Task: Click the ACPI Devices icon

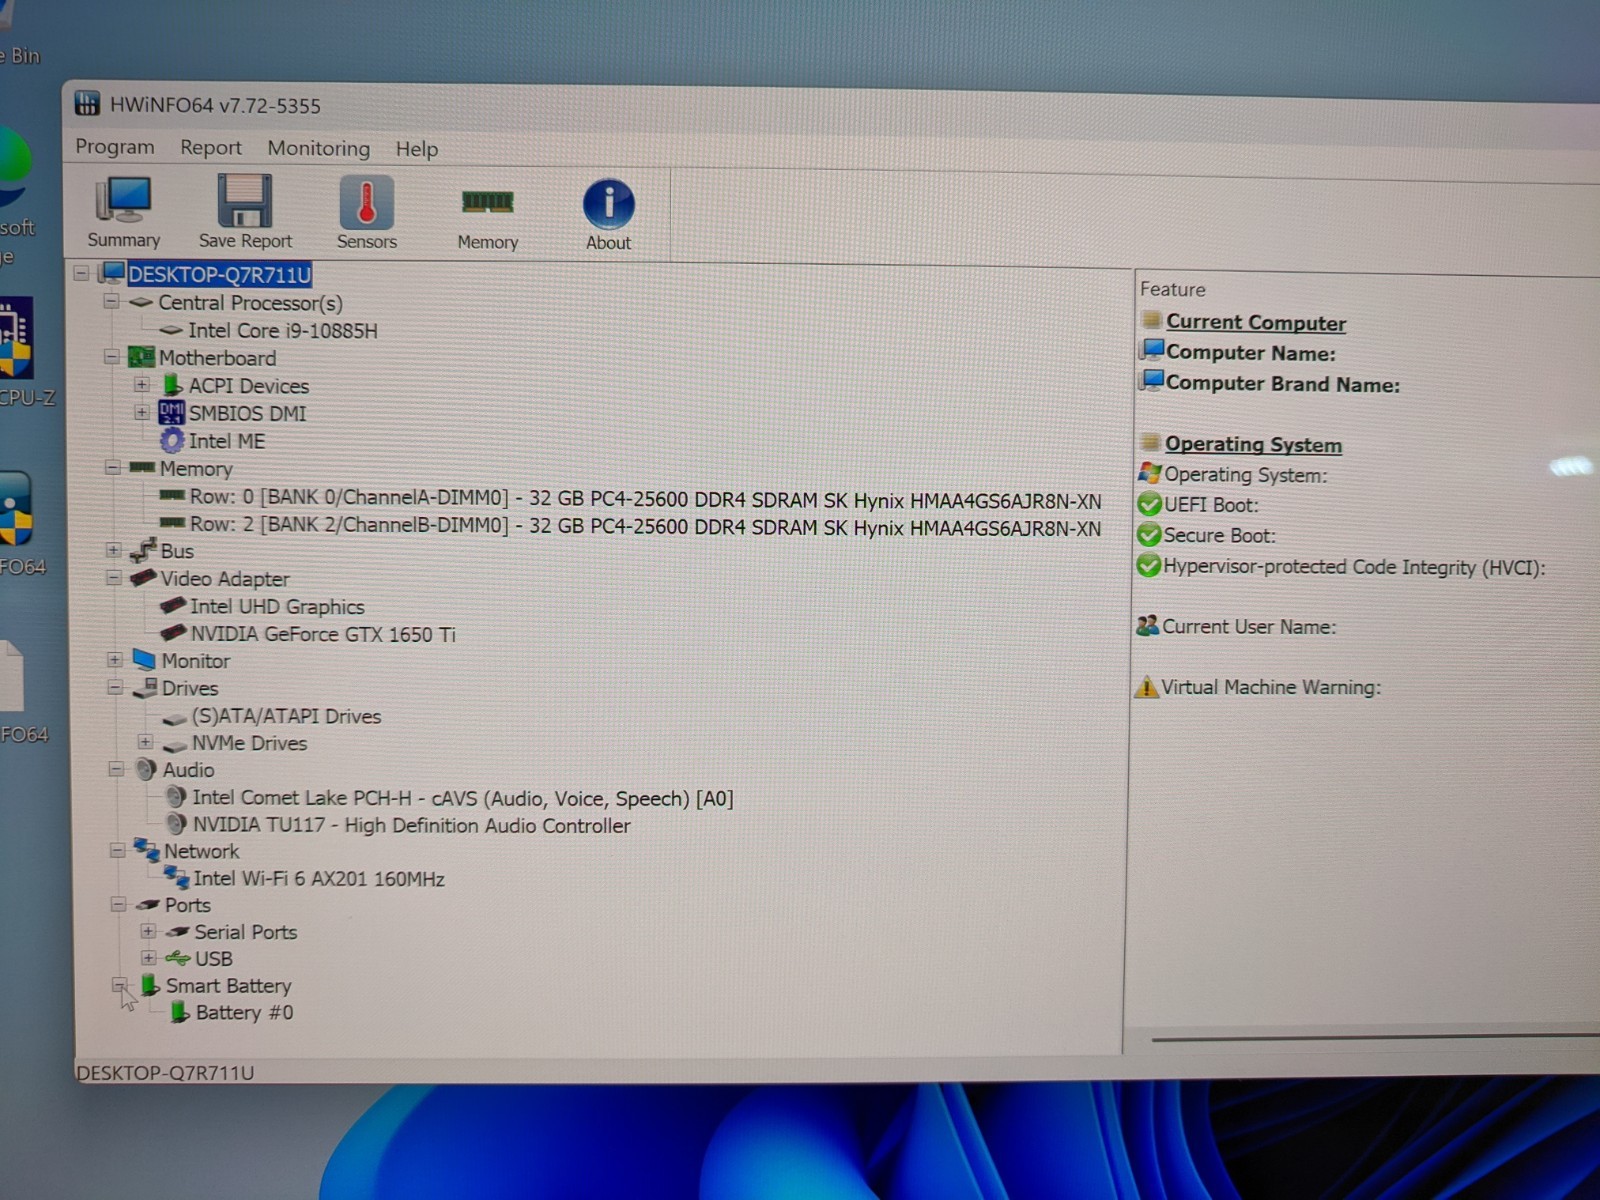Action: click(172, 384)
